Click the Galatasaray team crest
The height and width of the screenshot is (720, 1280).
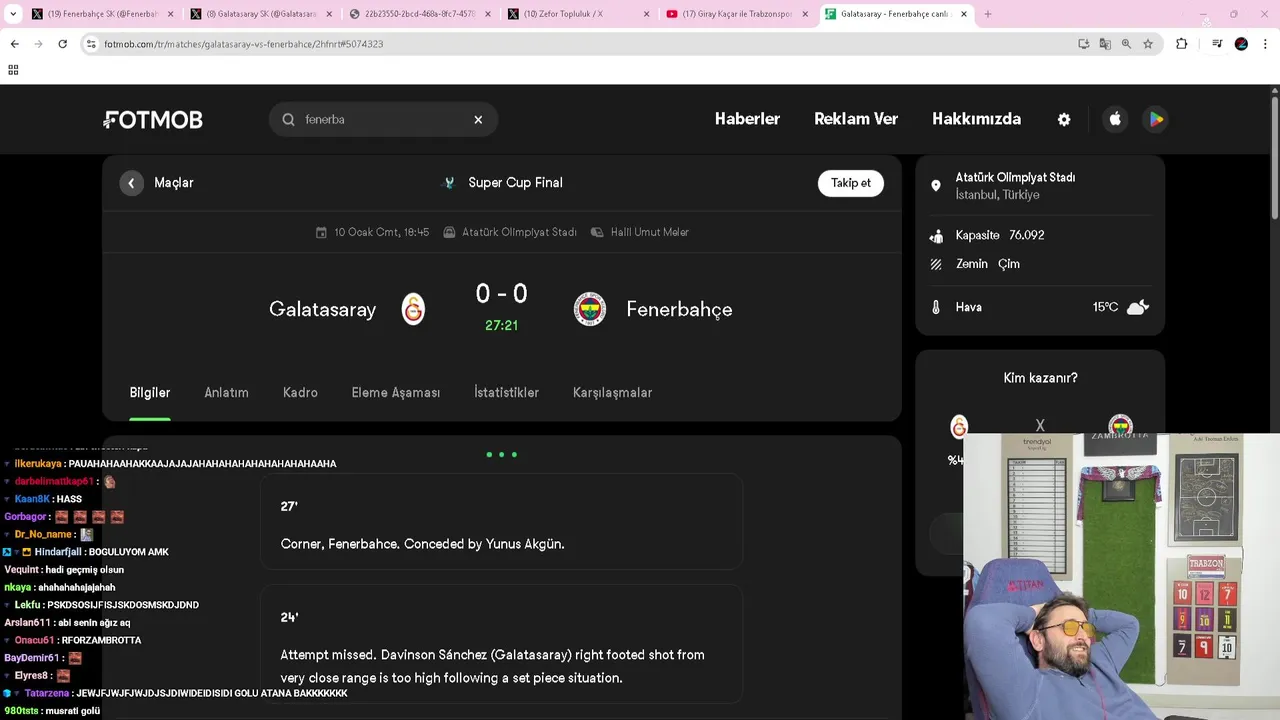[413, 309]
